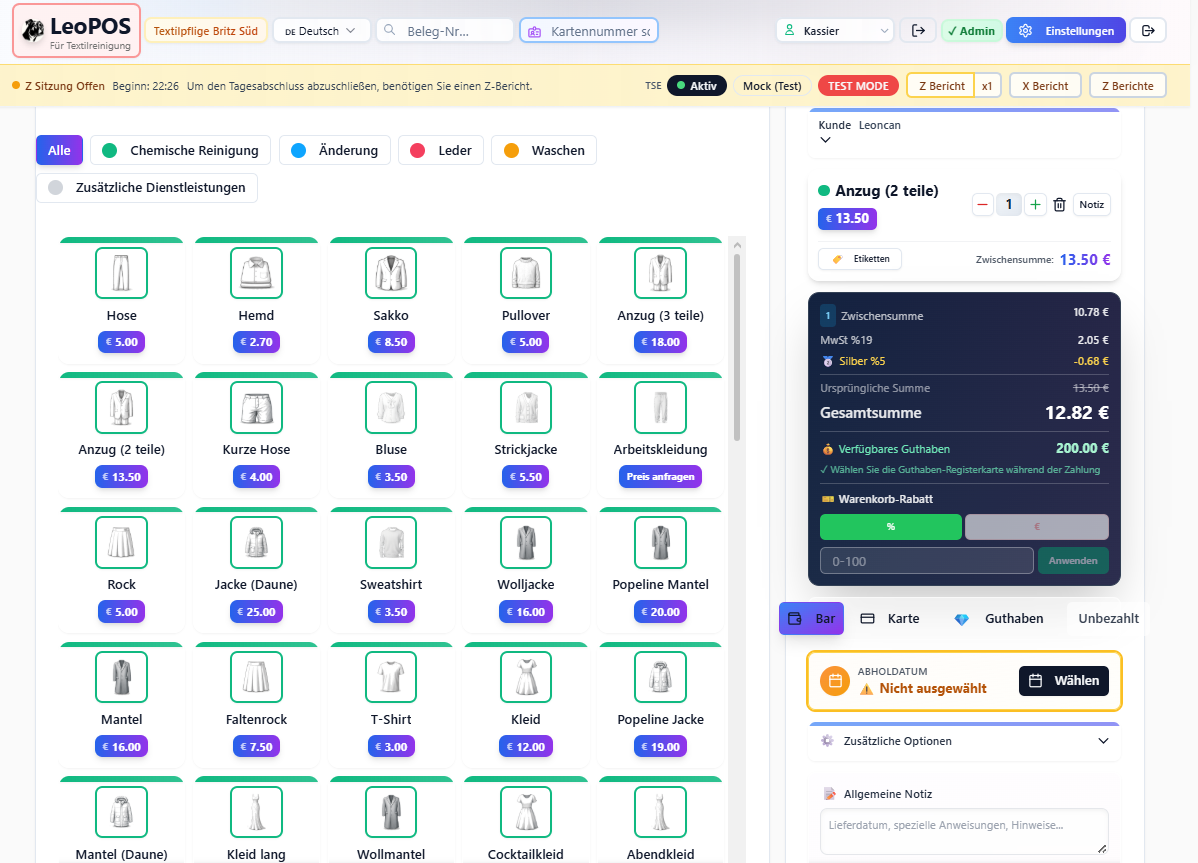Click the Allgemeine Notiz text field
1198x863 pixels.
[964, 831]
